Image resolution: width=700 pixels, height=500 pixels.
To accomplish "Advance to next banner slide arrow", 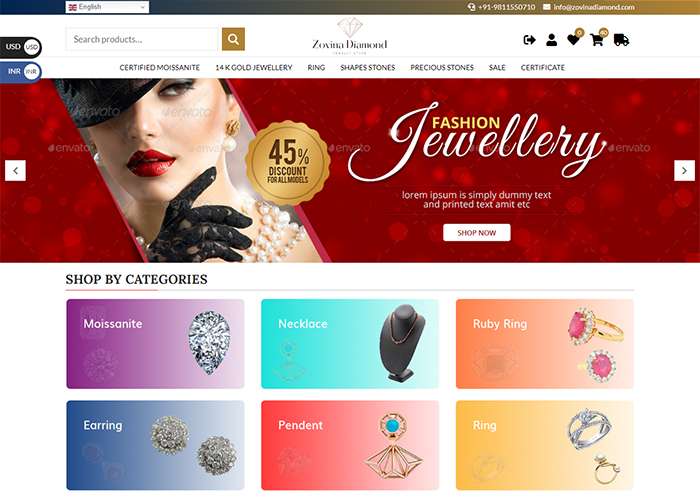I will coord(684,171).
